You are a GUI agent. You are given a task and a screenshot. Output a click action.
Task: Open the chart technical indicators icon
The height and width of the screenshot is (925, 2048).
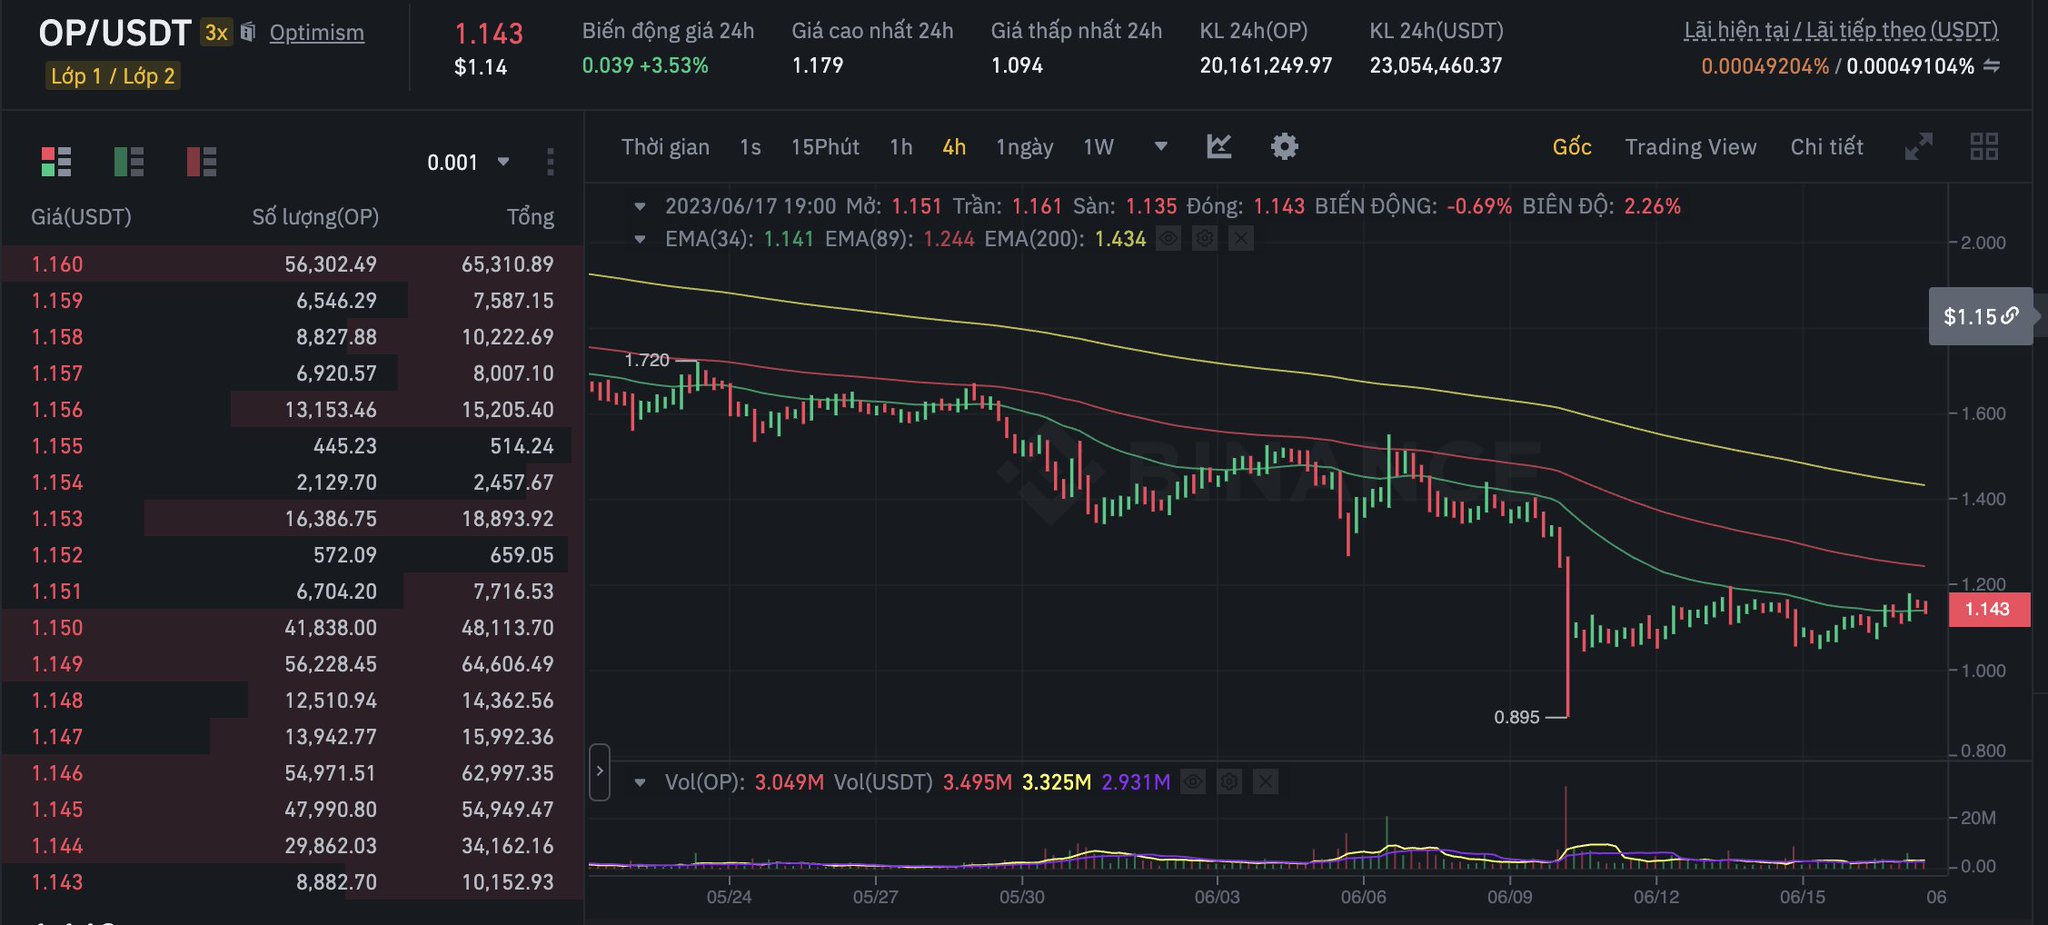point(1219,147)
